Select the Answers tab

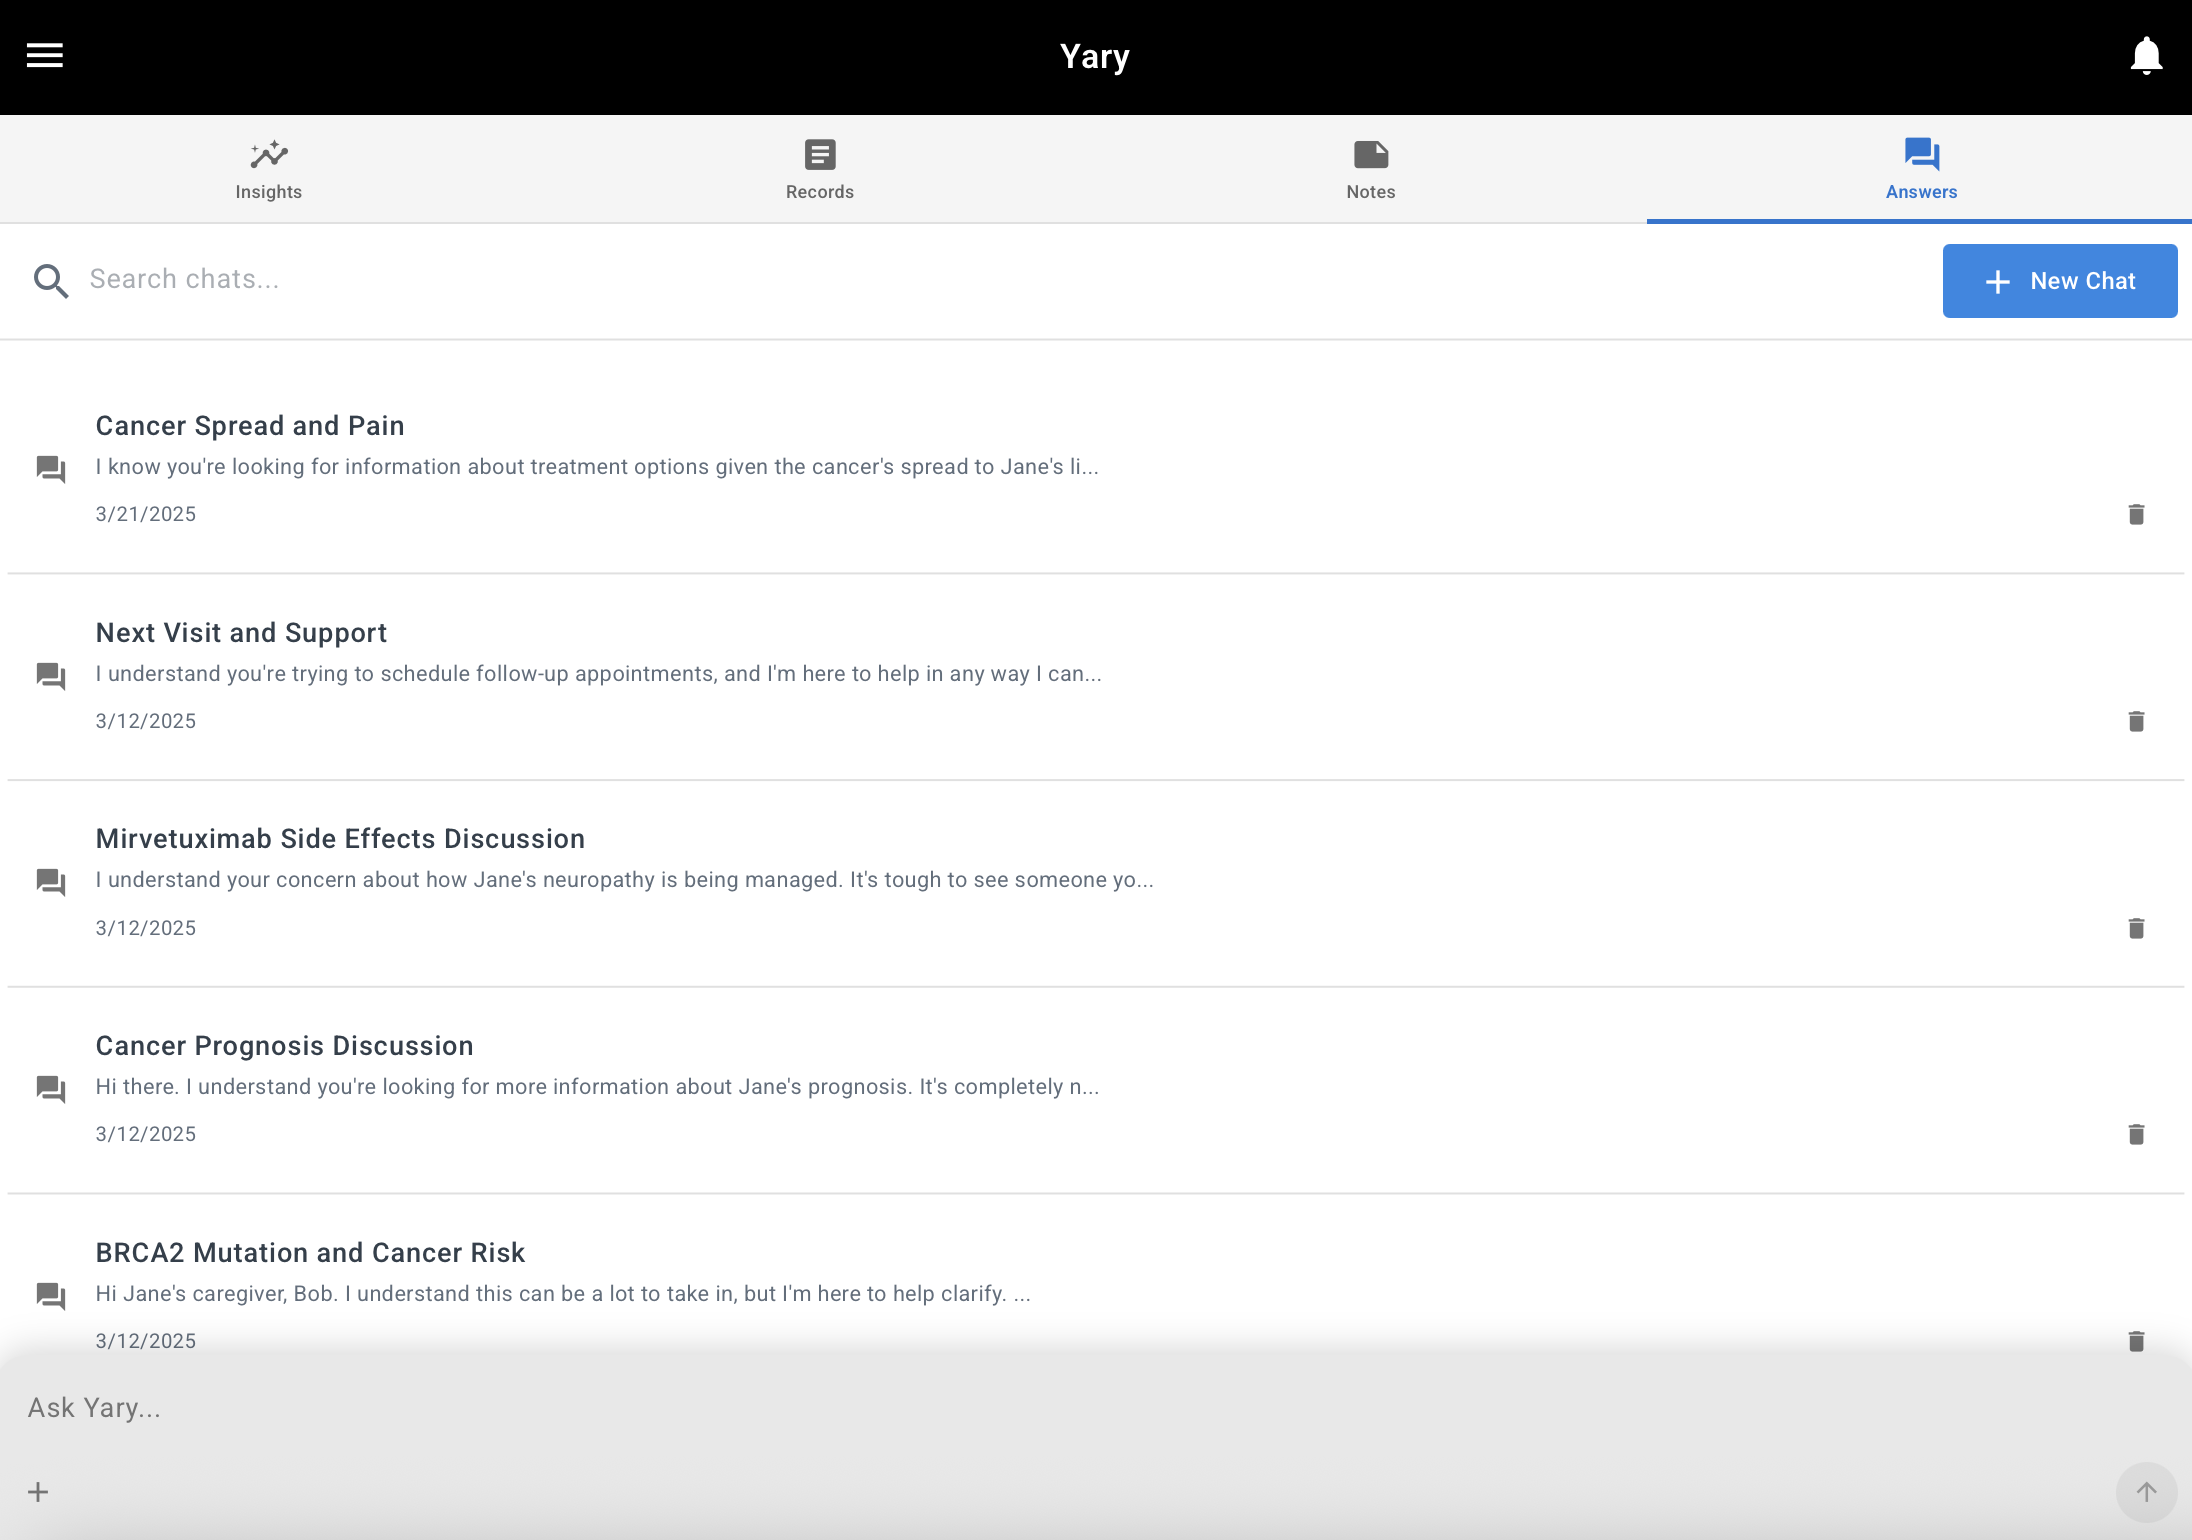point(1921,169)
